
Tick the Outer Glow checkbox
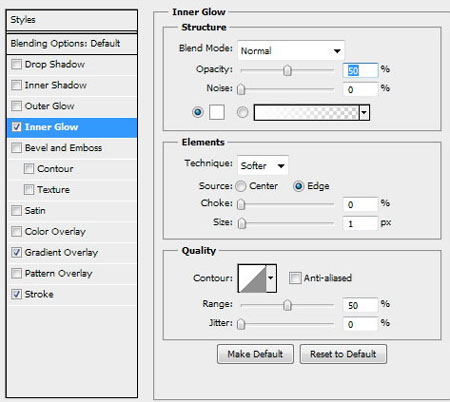coord(16,106)
